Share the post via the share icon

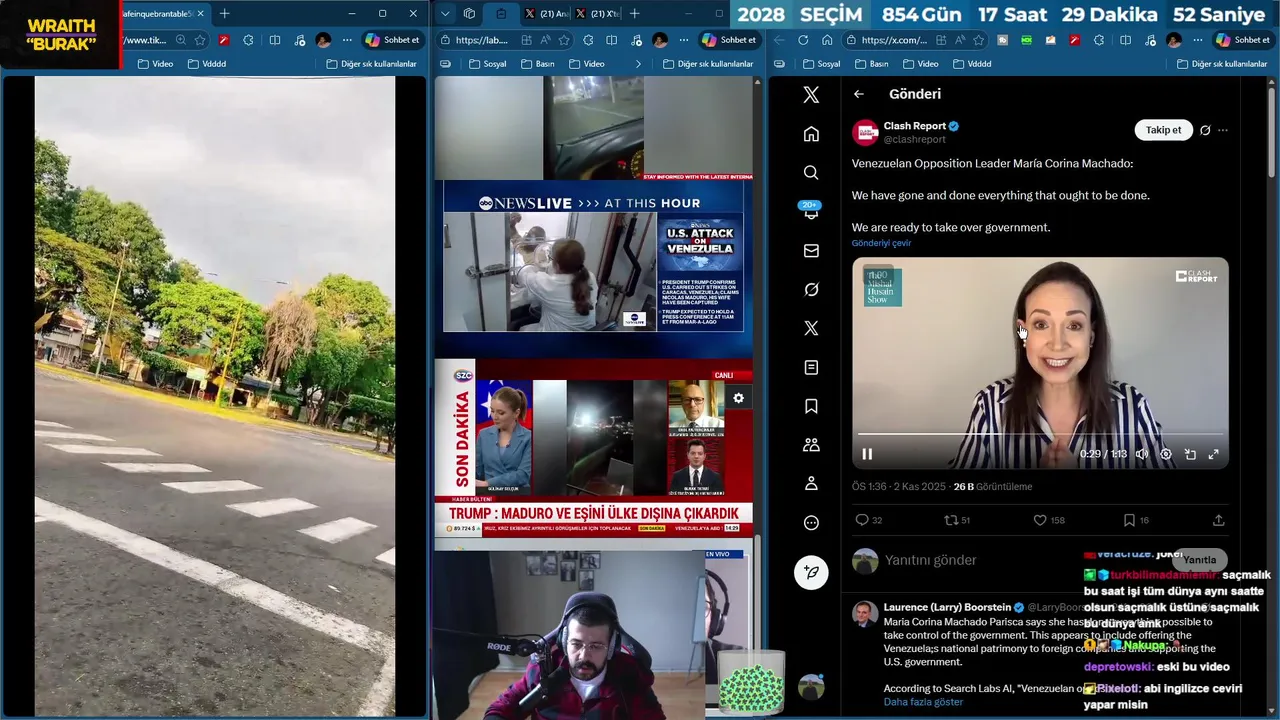(1218, 520)
